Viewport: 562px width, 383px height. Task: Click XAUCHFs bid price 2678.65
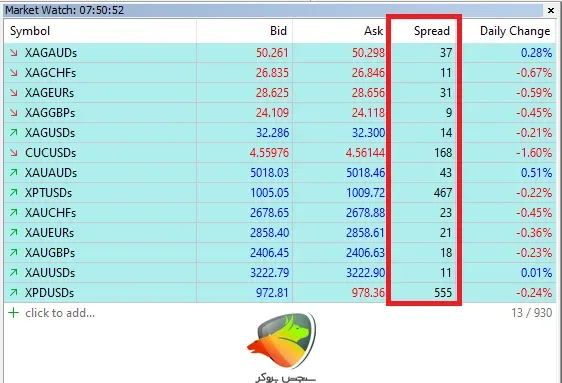pos(269,213)
